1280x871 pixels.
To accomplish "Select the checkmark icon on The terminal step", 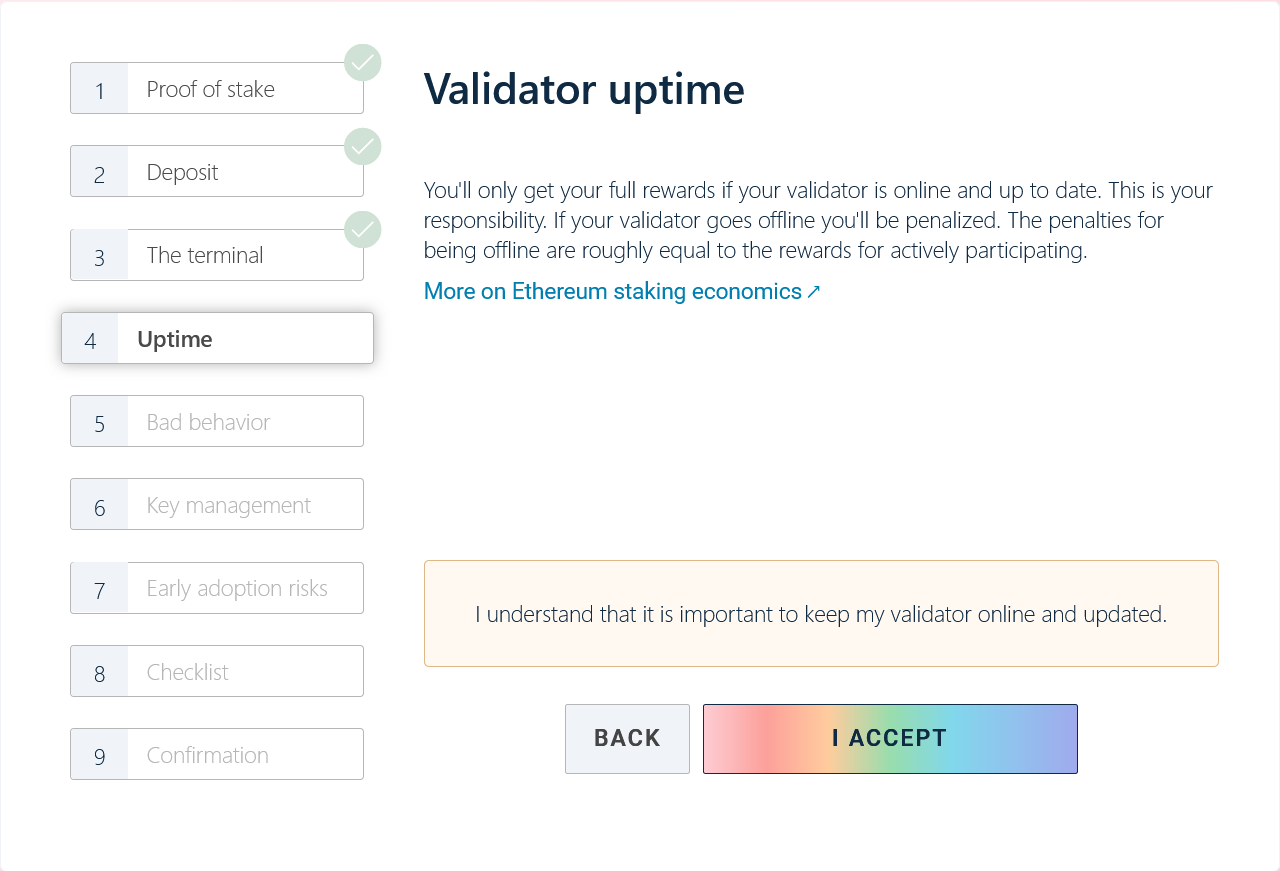I will [x=362, y=229].
